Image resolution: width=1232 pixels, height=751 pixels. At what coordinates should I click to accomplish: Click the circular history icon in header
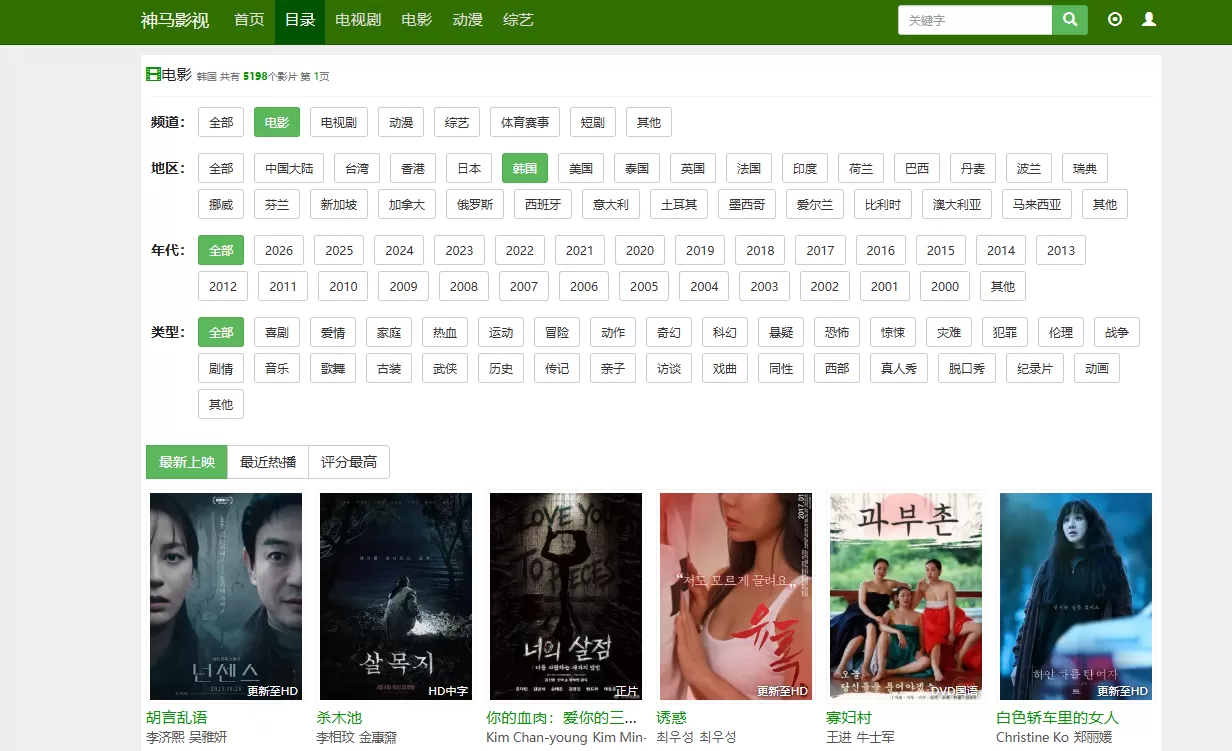click(1115, 19)
